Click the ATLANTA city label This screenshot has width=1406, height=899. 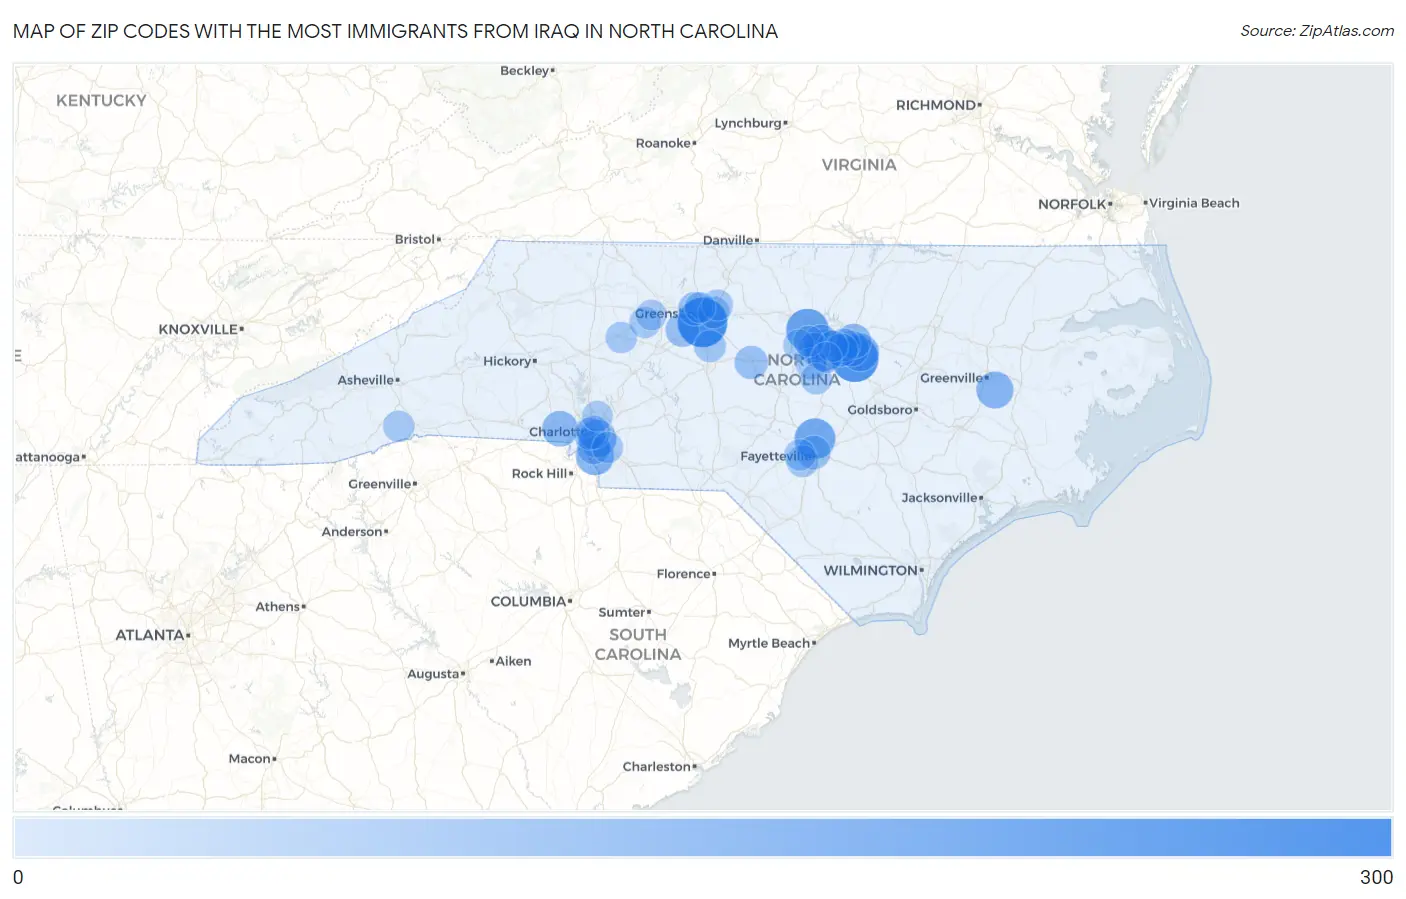click(150, 635)
